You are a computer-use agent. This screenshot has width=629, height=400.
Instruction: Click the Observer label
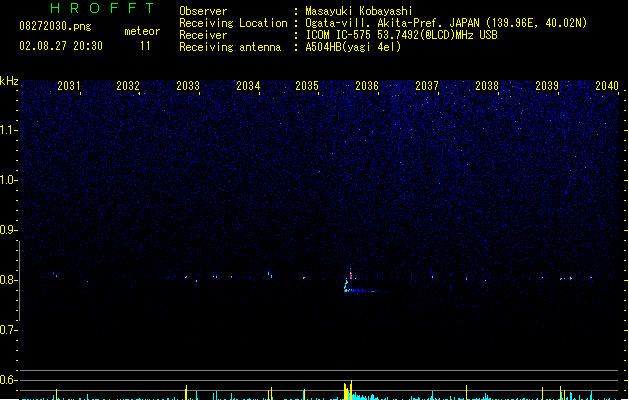click(x=203, y=11)
